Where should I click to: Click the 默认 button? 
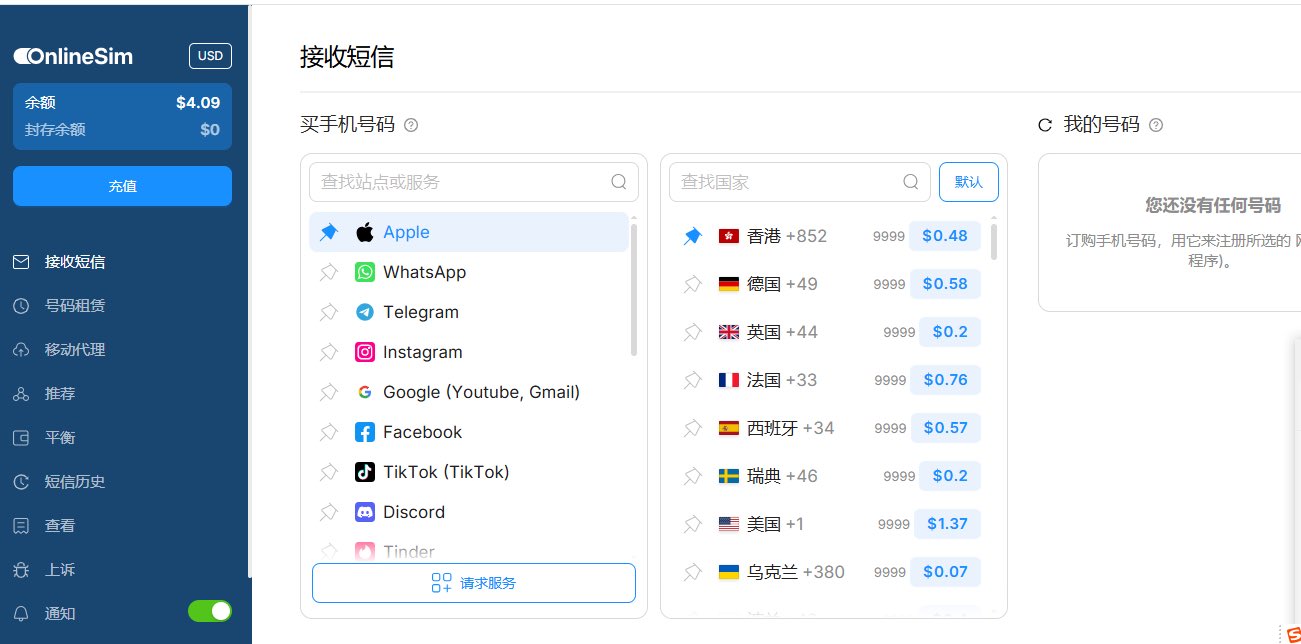point(969,182)
